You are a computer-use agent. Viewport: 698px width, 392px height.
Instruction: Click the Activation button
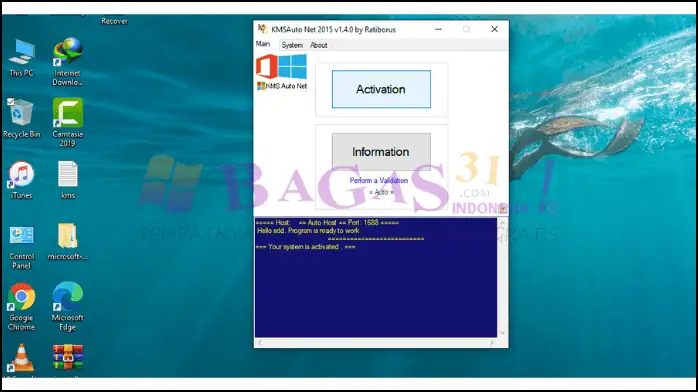pyautogui.click(x=381, y=89)
